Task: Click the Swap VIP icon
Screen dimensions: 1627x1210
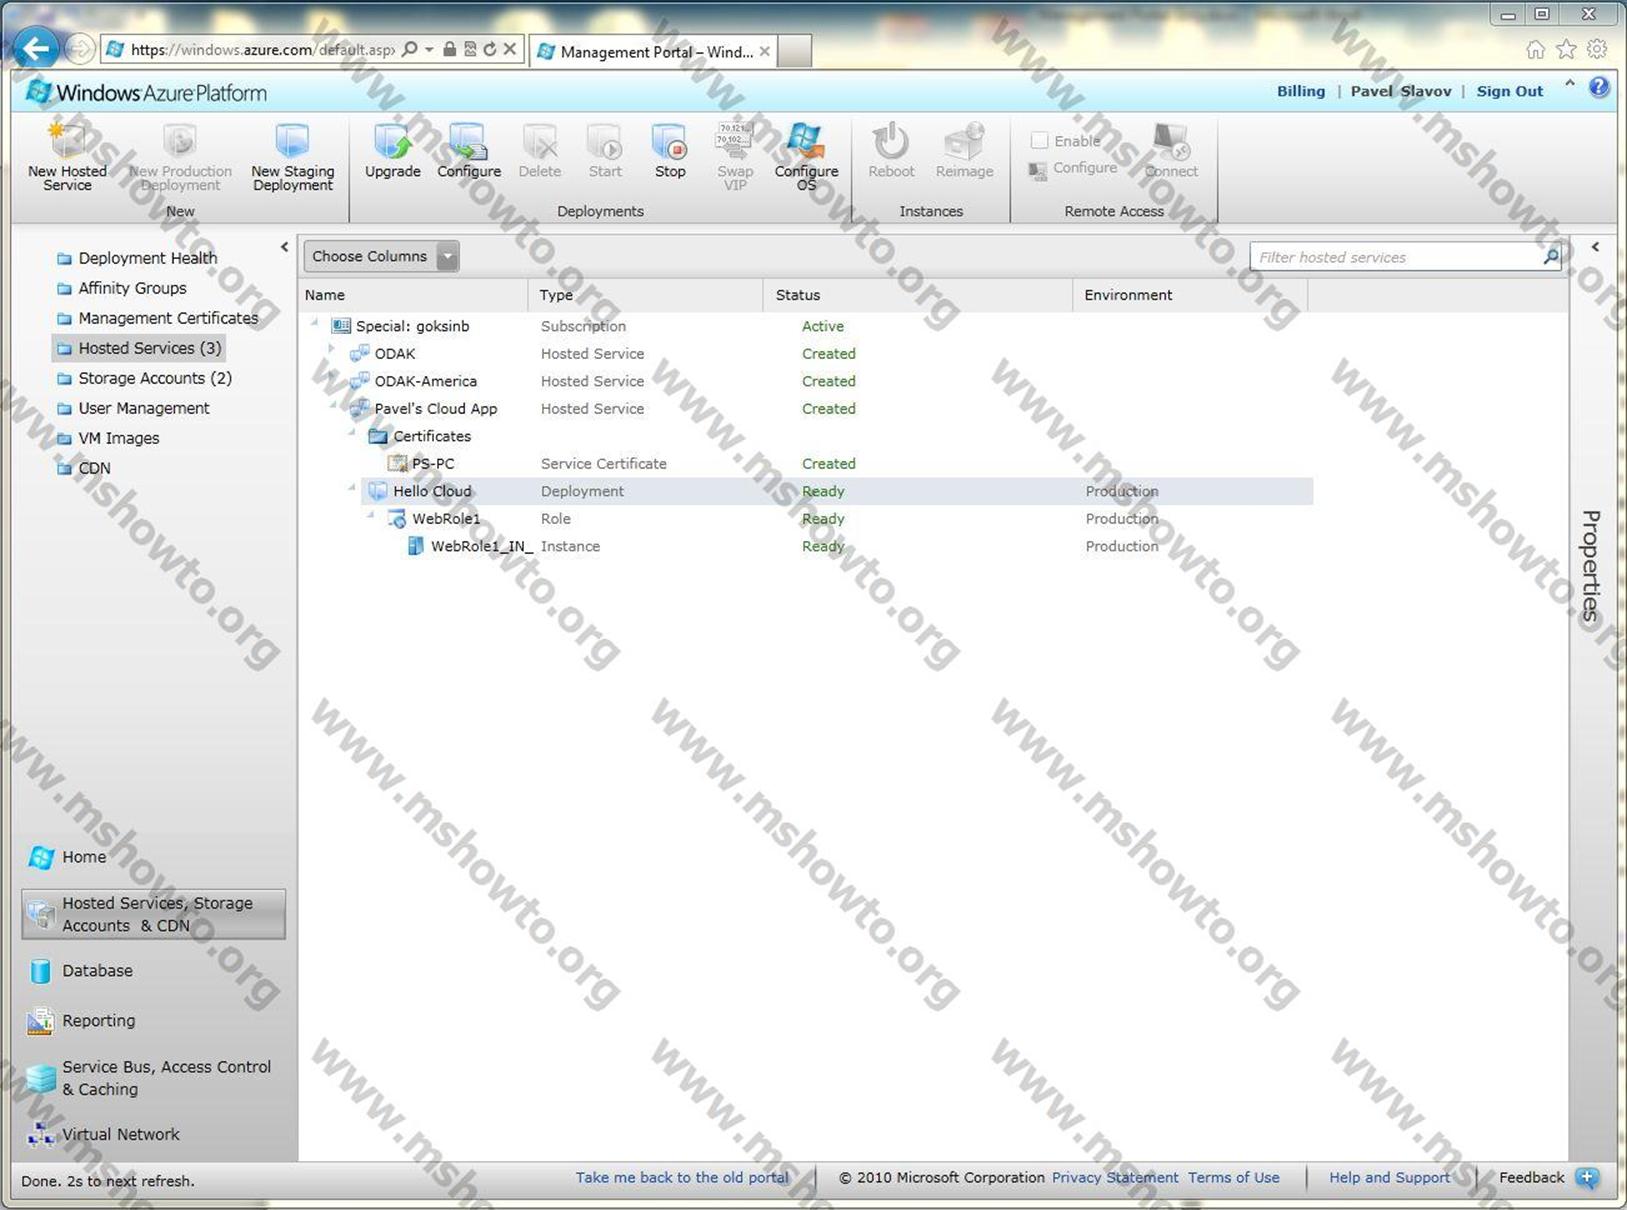Action: [734, 141]
